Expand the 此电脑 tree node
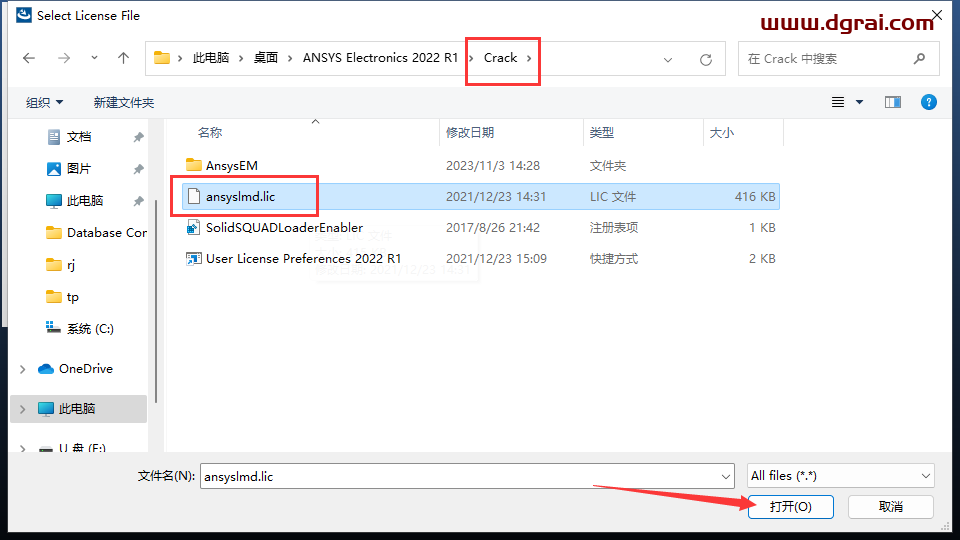The height and width of the screenshot is (540, 960). click(x=23, y=409)
